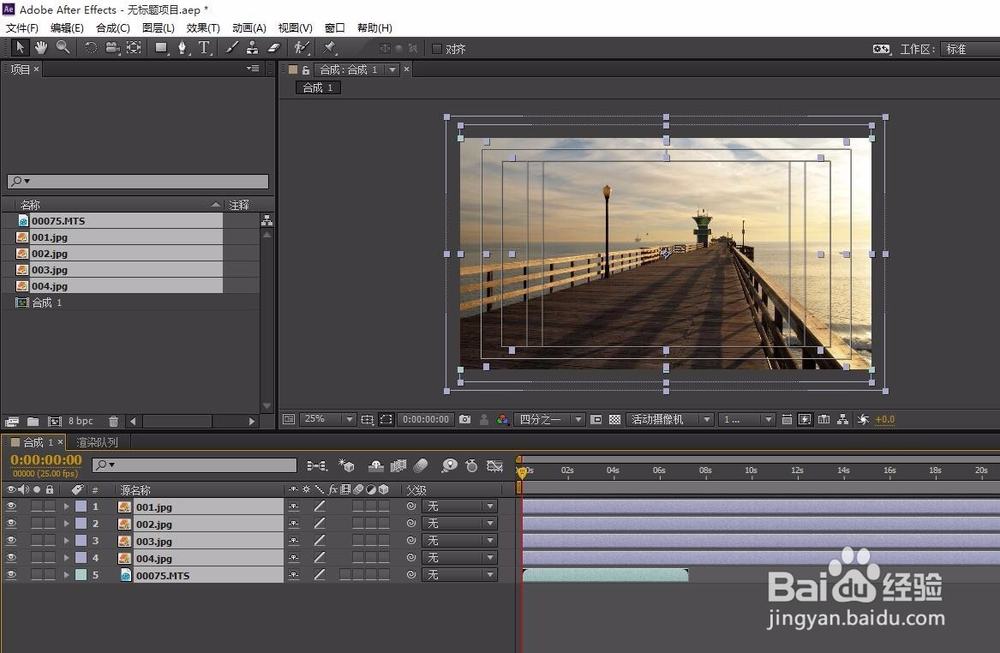Expand layer 5 00075.MTS properties

pos(66,575)
